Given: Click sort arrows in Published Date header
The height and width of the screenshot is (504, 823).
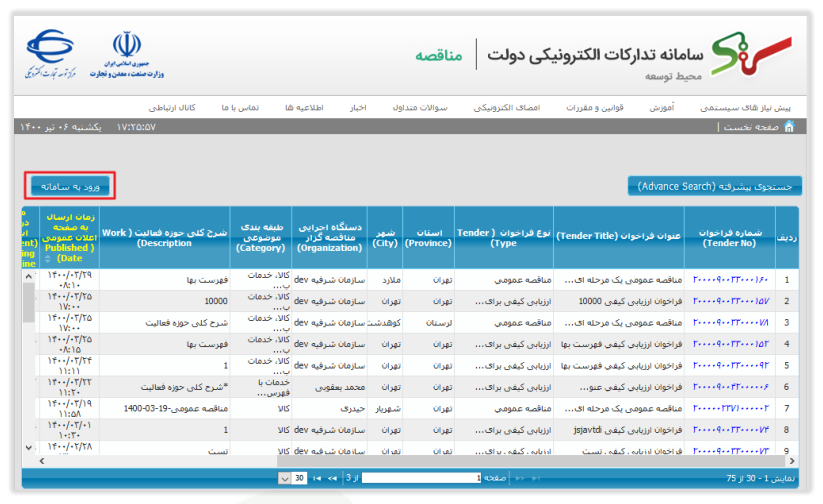Looking at the screenshot, I should click(x=48, y=259).
